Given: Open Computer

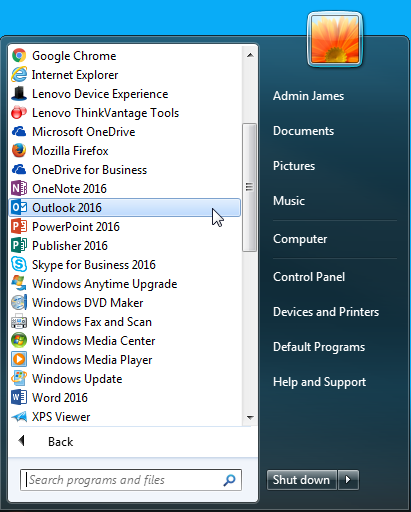Looking at the screenshot, I should [300, 239].
